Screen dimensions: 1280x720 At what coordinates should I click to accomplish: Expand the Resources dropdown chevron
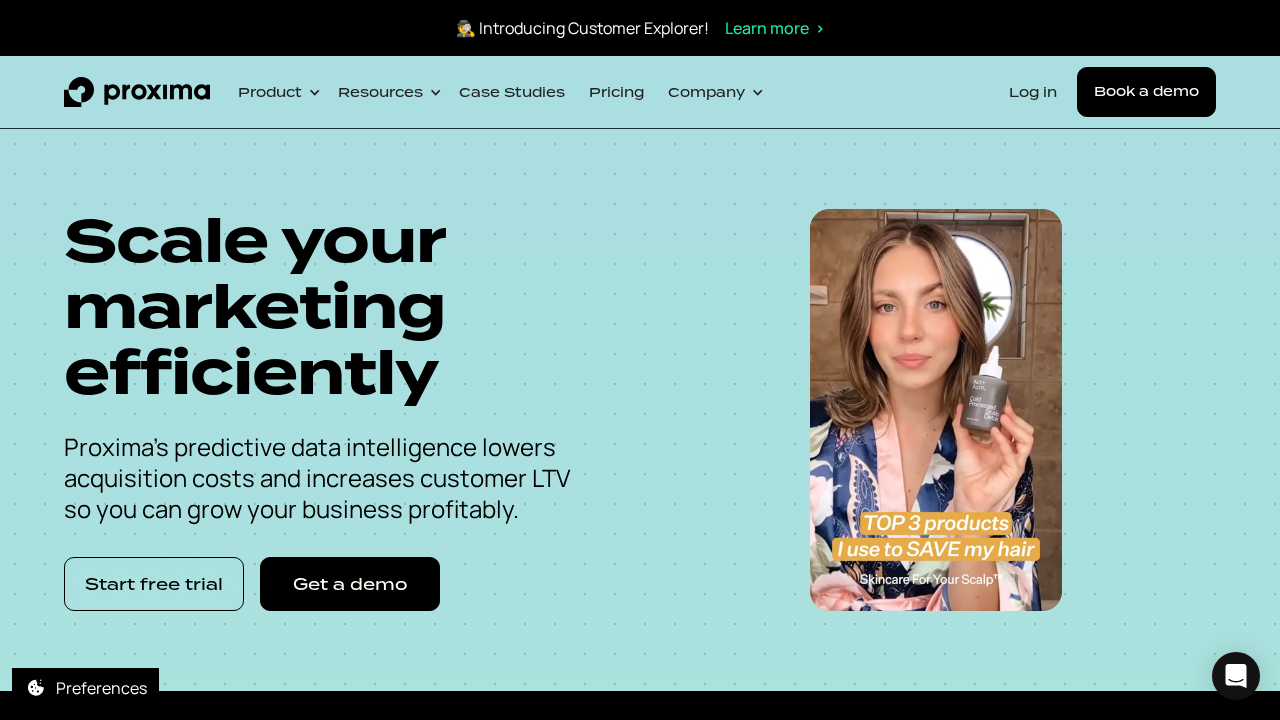(x=435, y=92)
